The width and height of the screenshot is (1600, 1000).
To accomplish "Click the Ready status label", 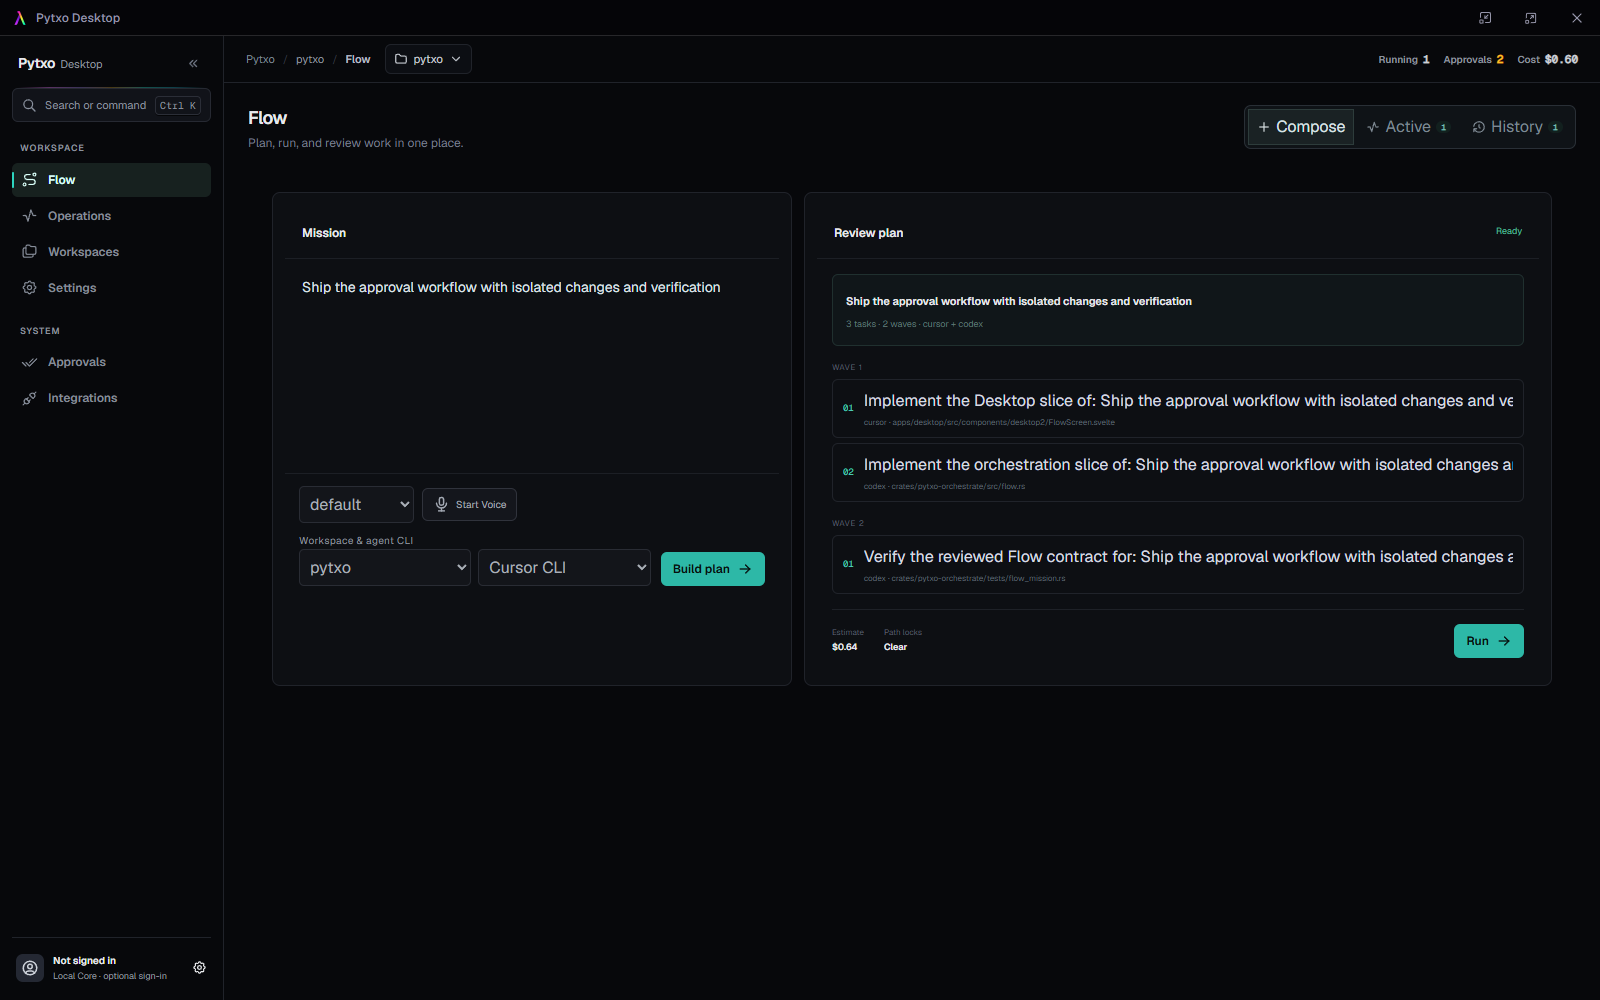I will click(x=1509, y=231).
